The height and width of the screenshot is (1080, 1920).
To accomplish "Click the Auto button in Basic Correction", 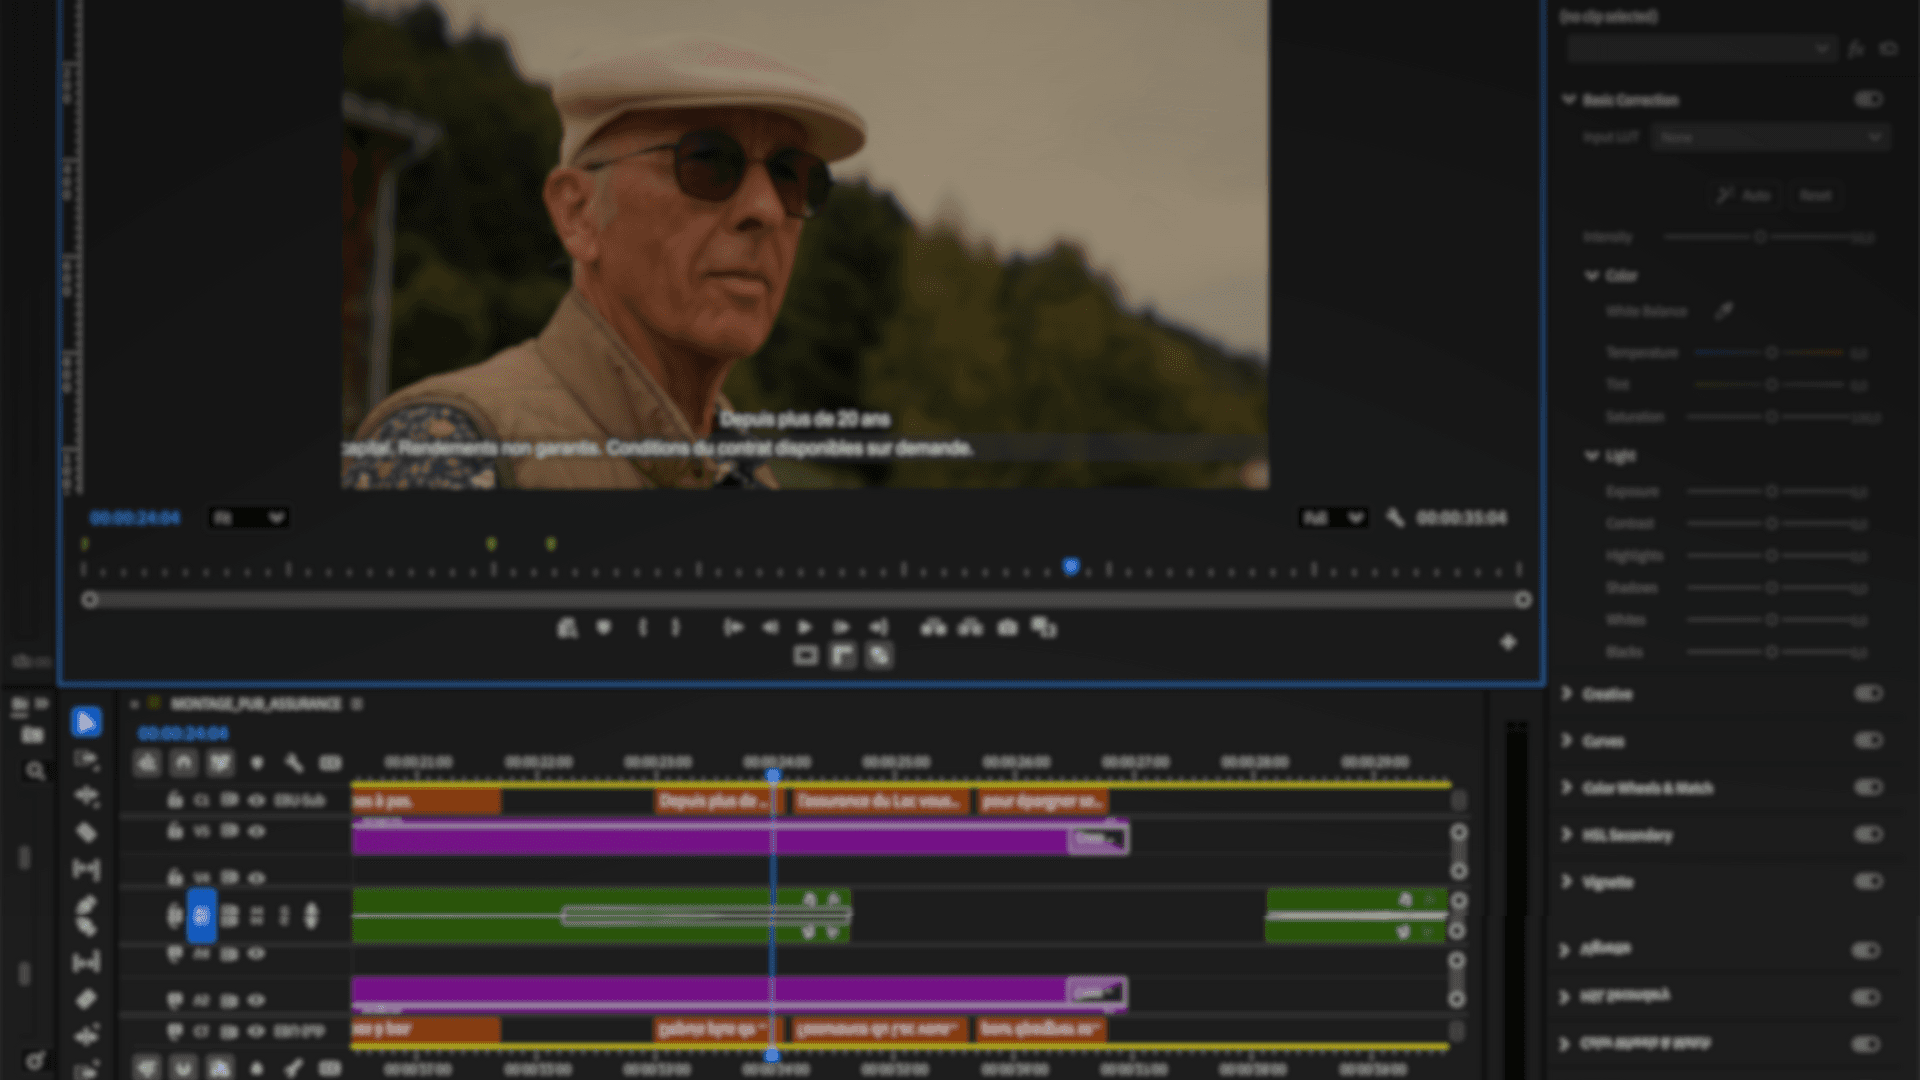I will [1745, 196].
